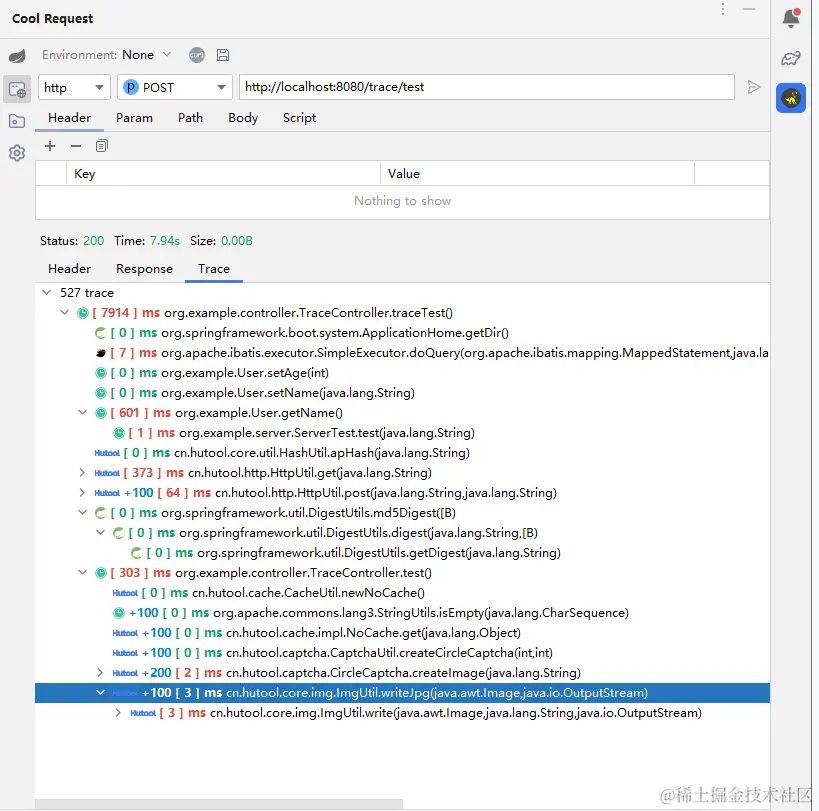Send the request with the arrow icon
Screen dimensions: 819x811
click(x=754, y=87)
